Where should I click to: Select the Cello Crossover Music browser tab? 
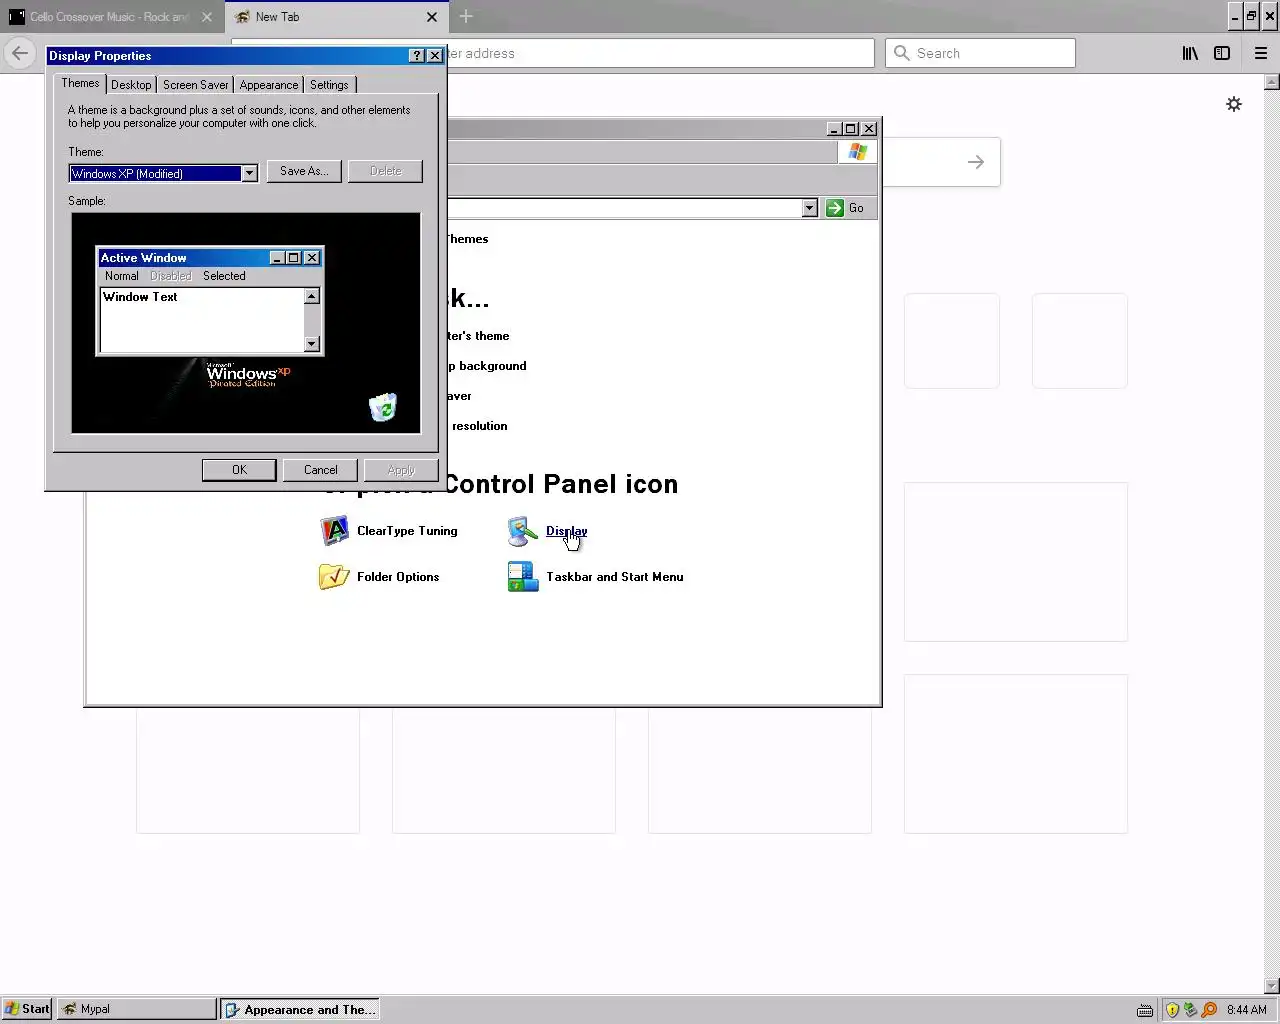(x=111, y=17)
